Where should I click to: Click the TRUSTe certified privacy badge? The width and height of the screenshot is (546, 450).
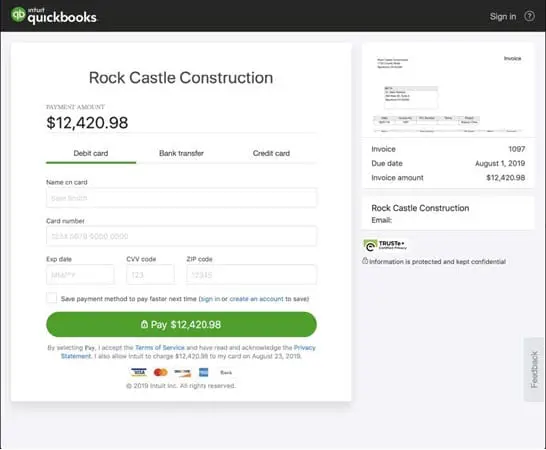point(385,245)
